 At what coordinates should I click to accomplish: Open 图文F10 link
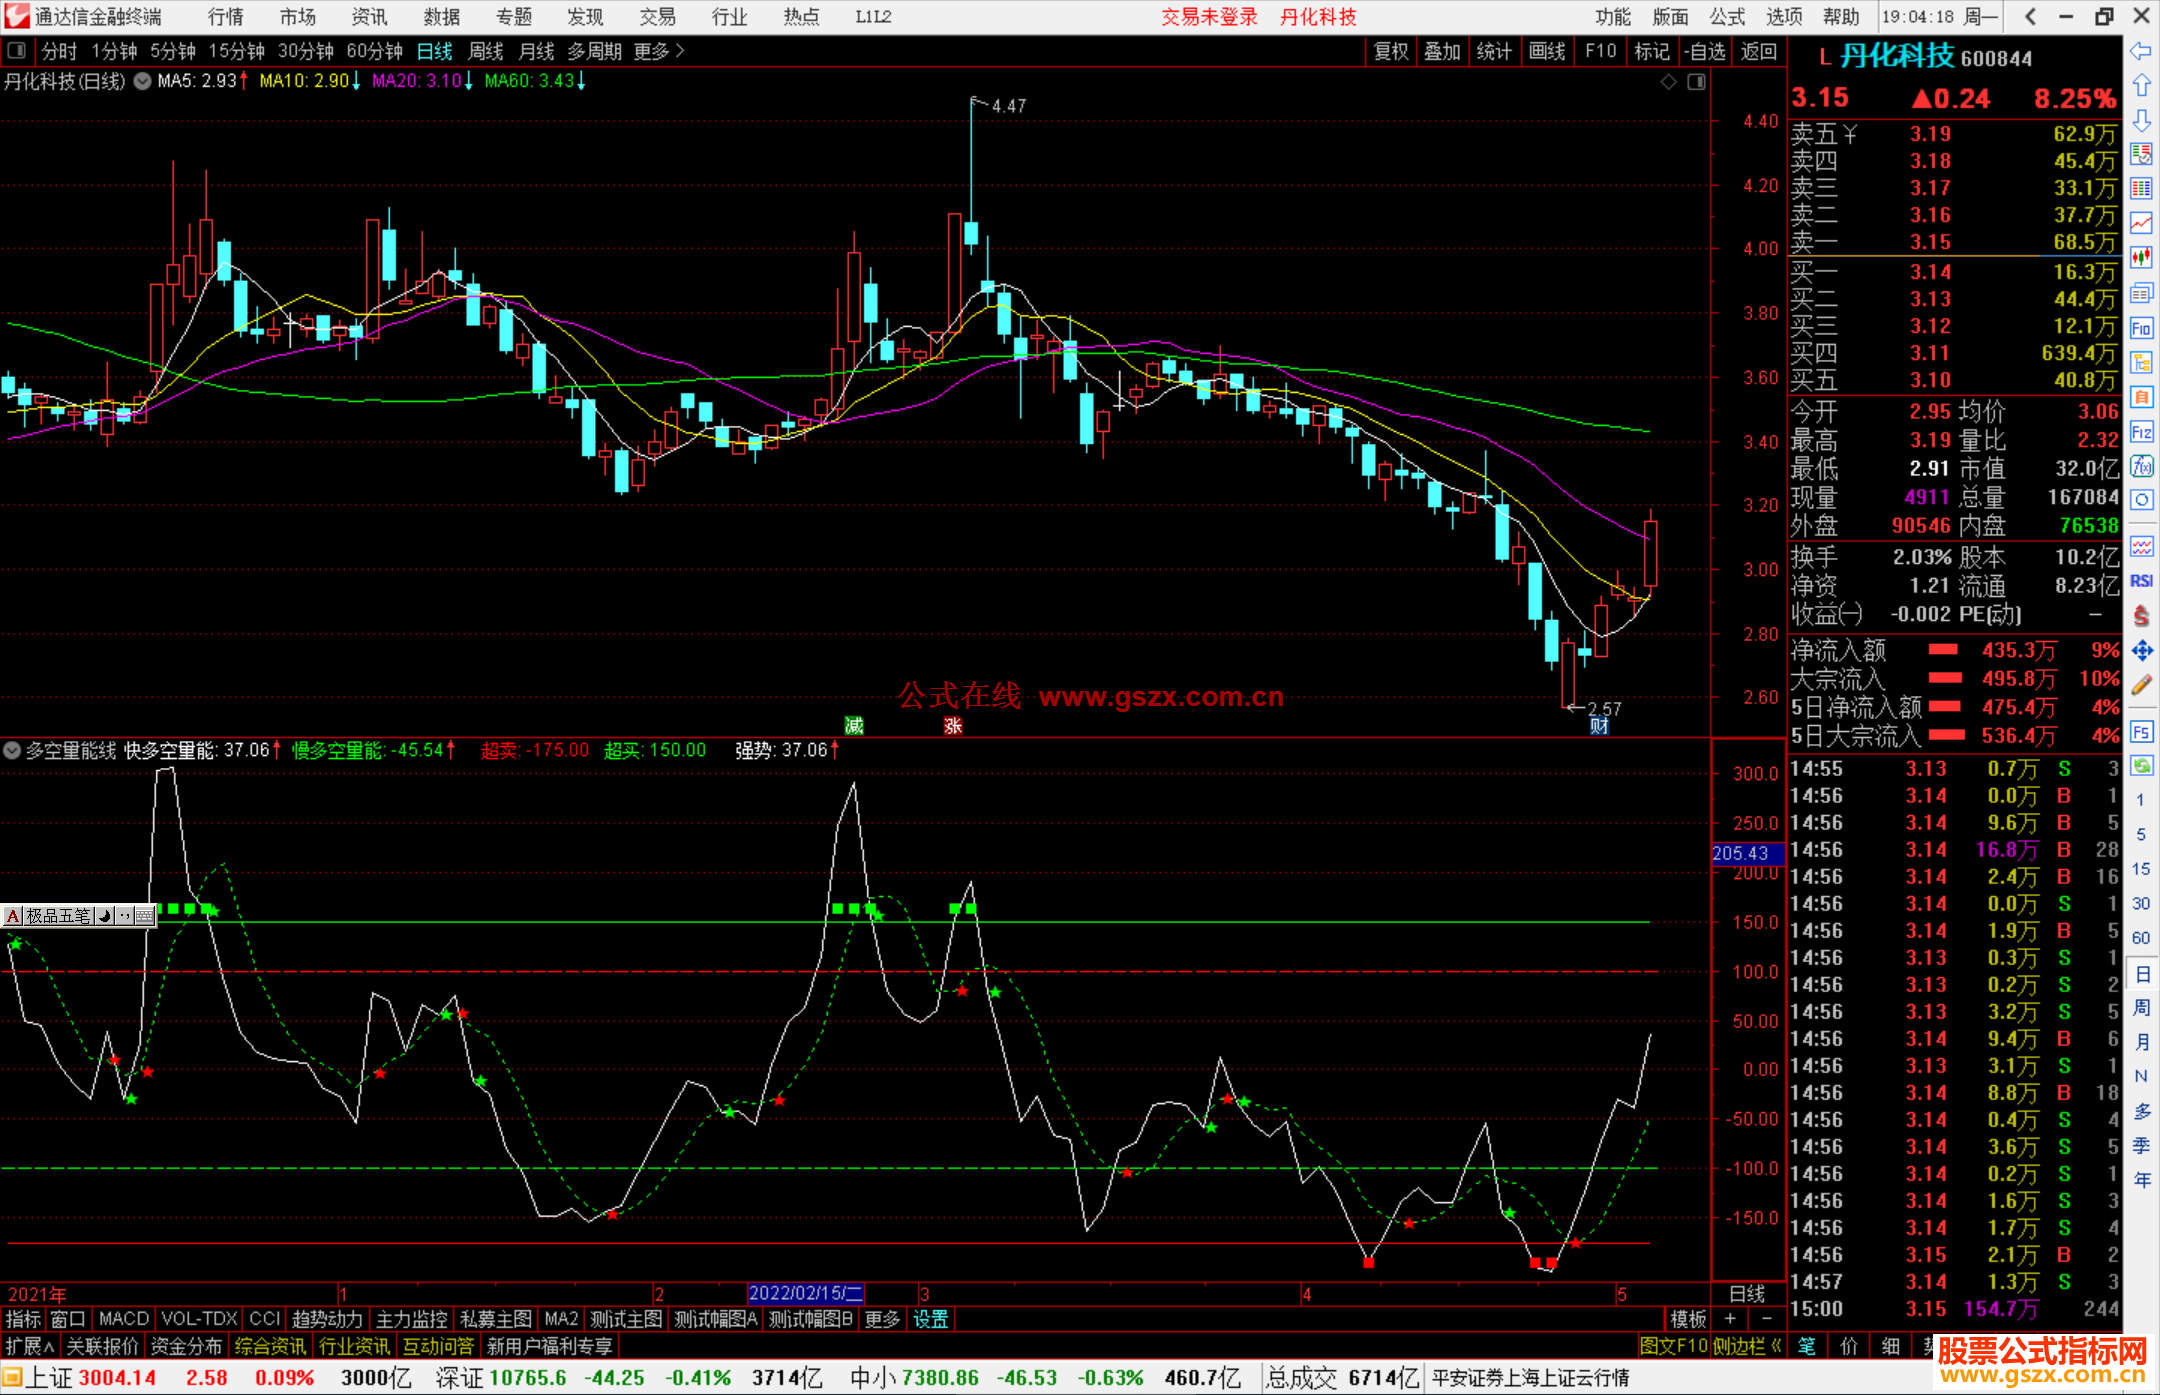tap(1673, 1346)
